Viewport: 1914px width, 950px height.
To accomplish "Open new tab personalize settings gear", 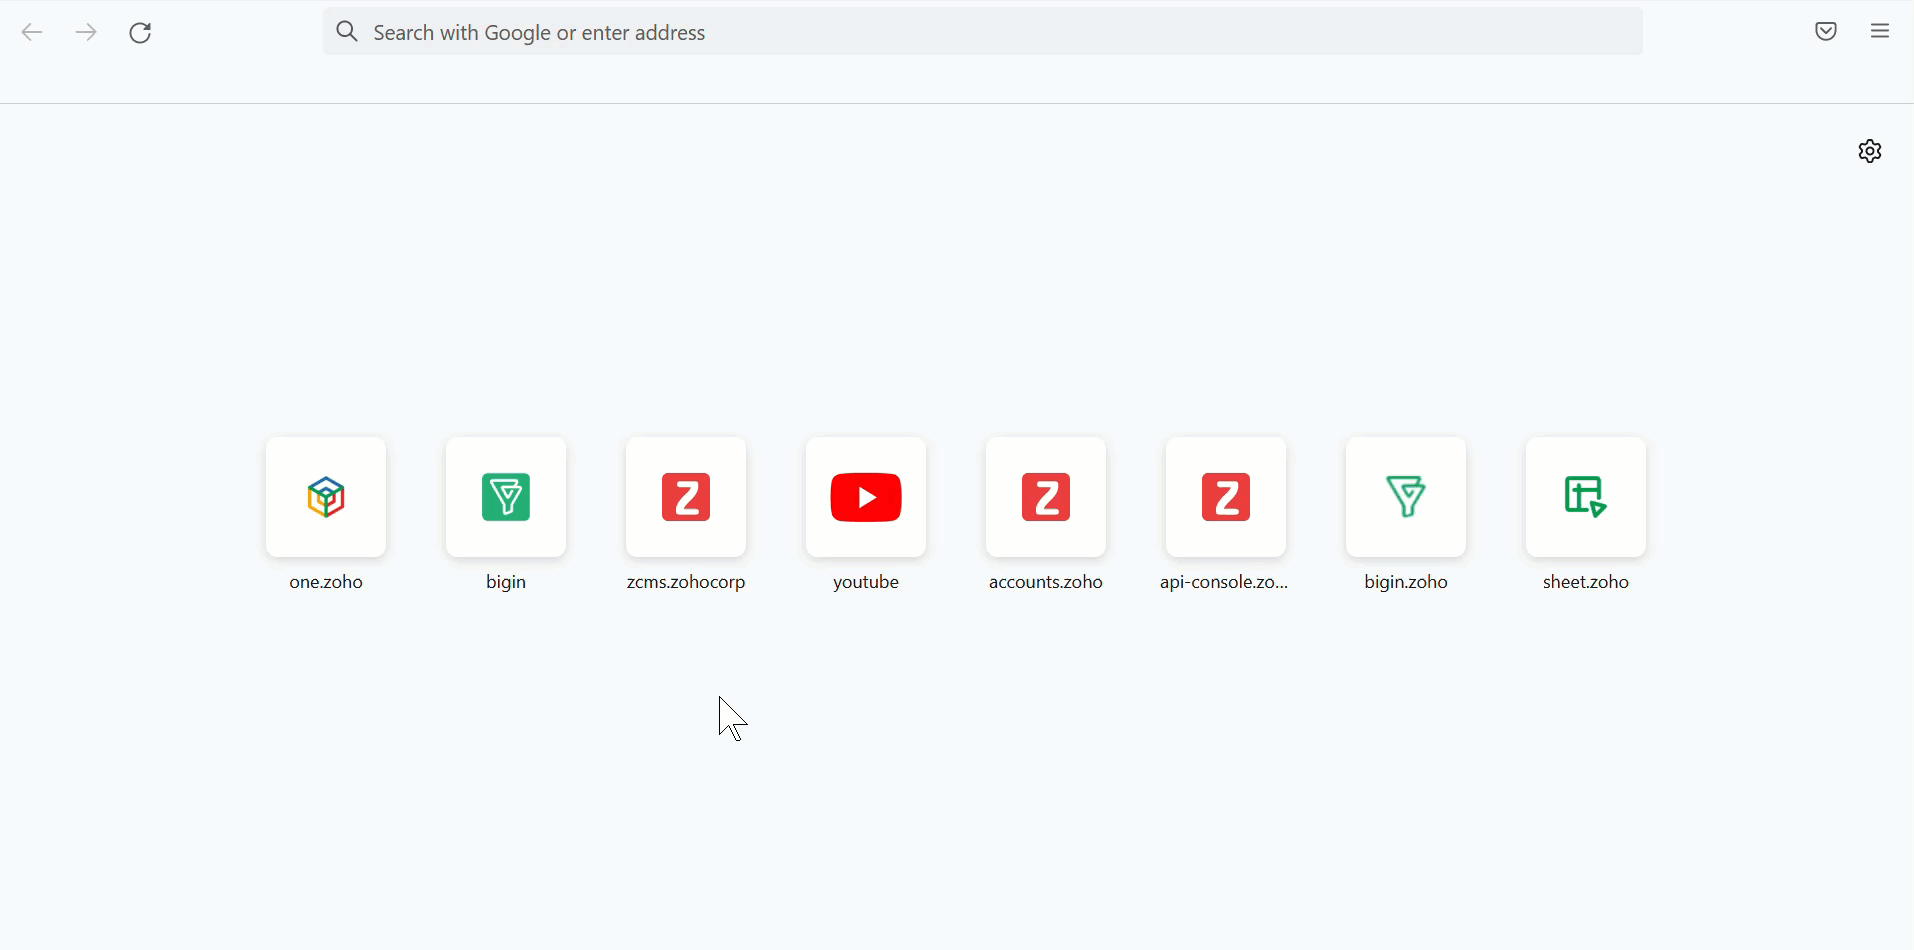I will (1870, 151).
